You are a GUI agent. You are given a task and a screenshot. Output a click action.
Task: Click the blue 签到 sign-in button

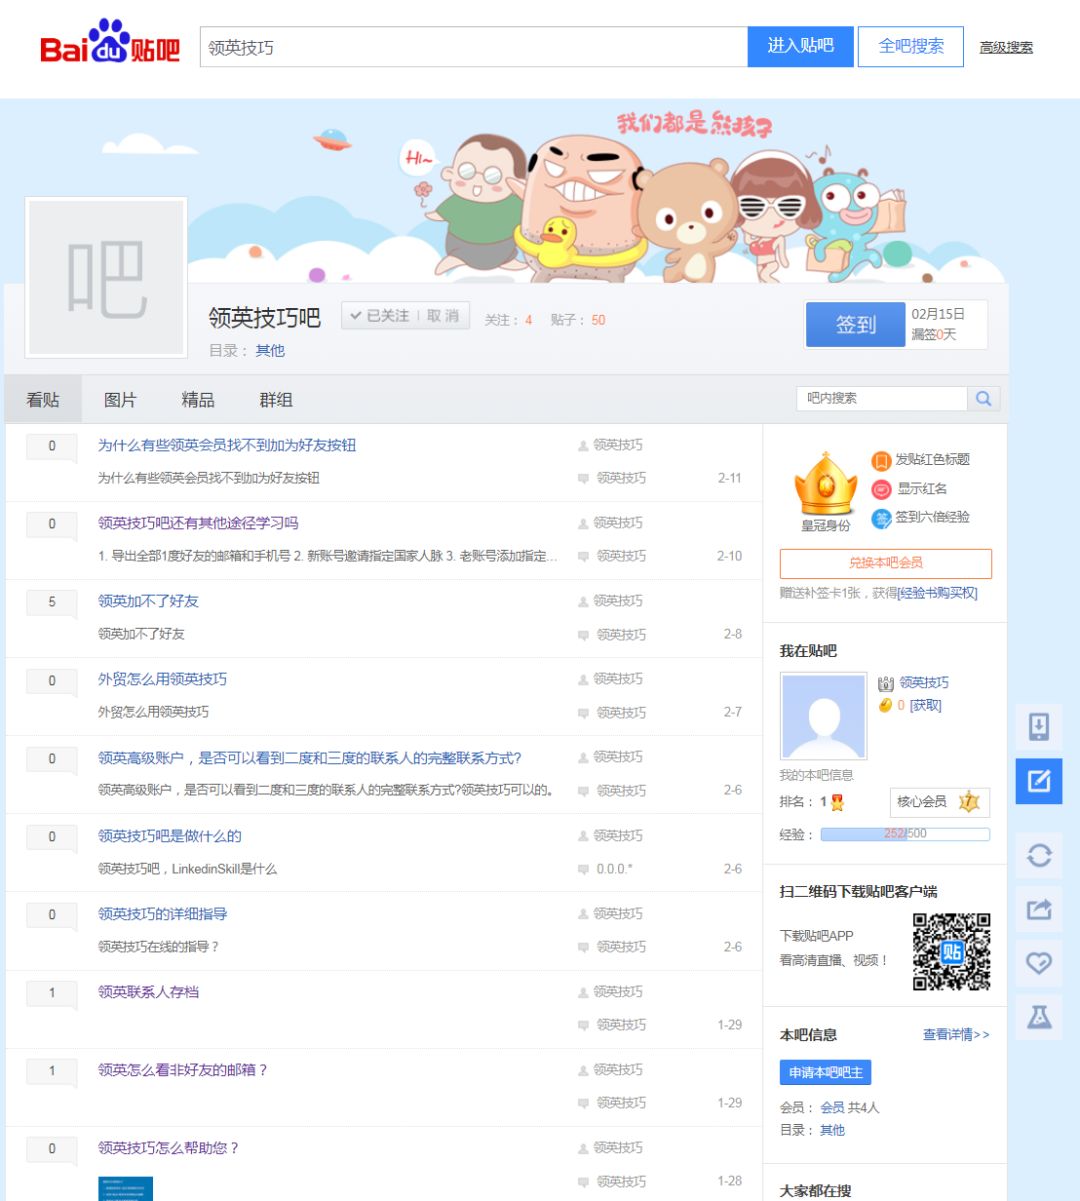(855, 324)
